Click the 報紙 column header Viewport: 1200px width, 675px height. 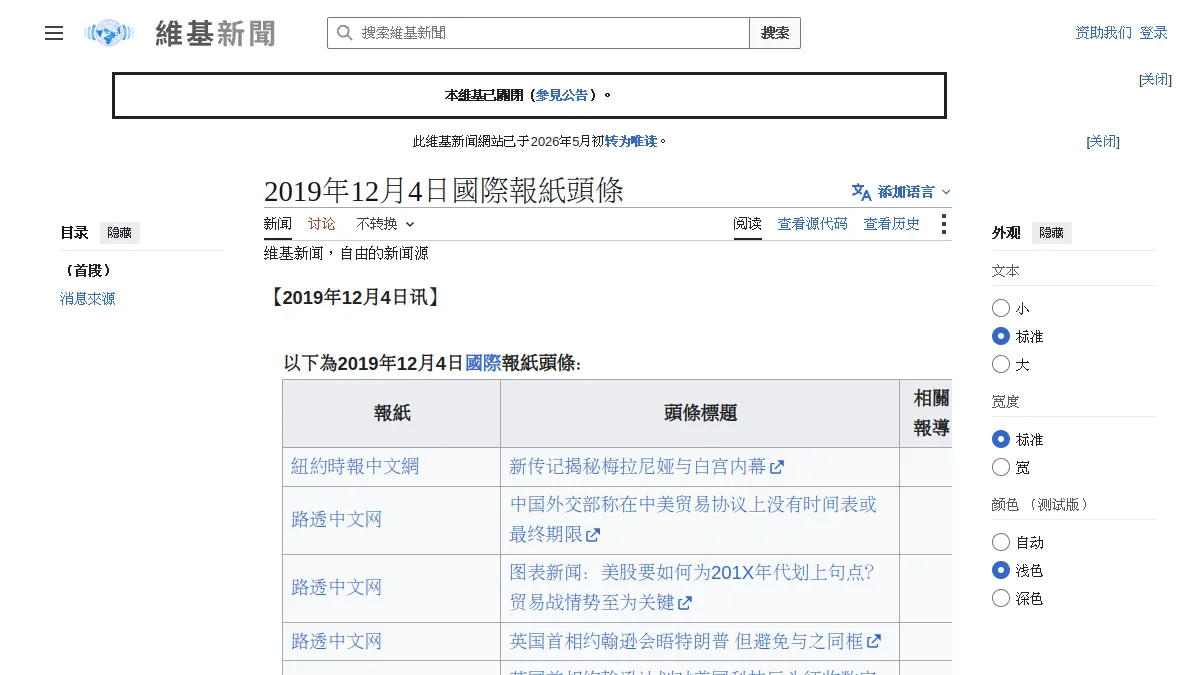click(392, 413)
